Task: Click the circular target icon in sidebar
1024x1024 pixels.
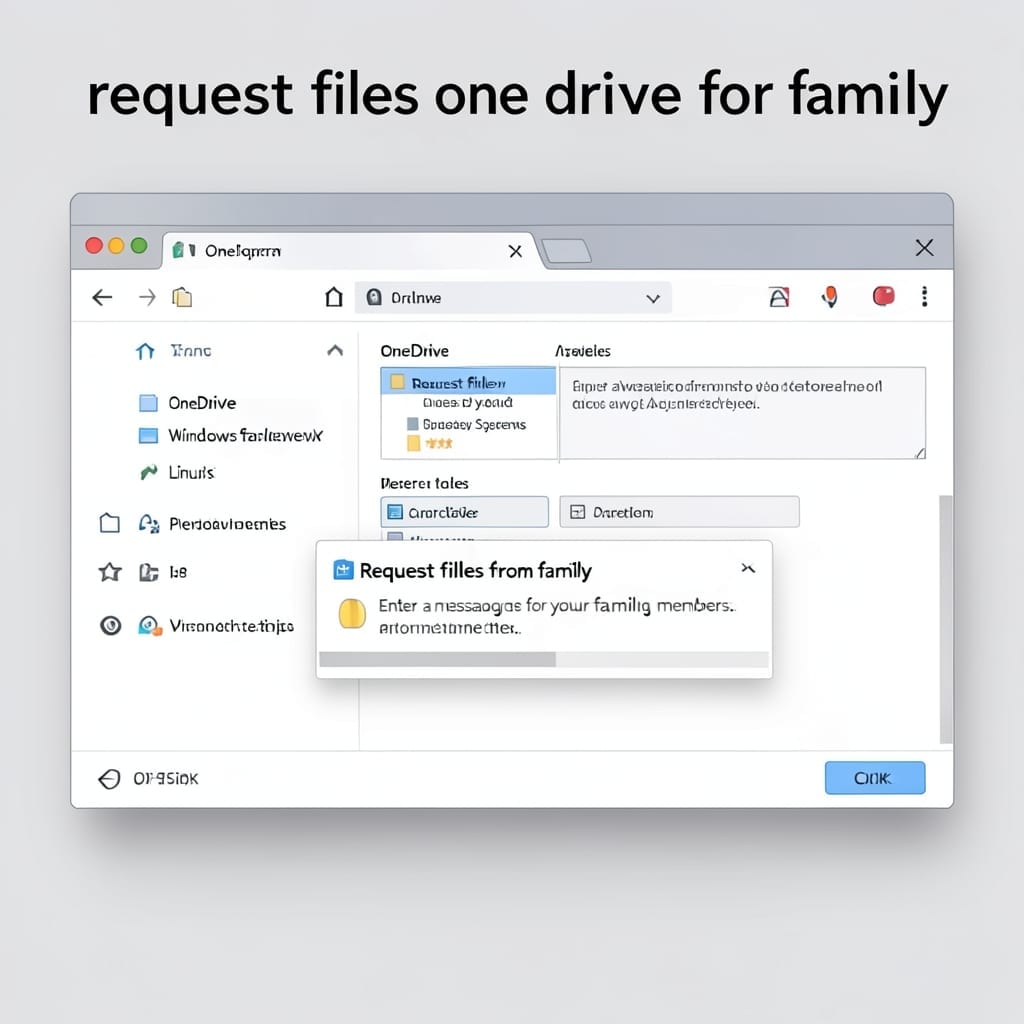Action: point(110,626)
